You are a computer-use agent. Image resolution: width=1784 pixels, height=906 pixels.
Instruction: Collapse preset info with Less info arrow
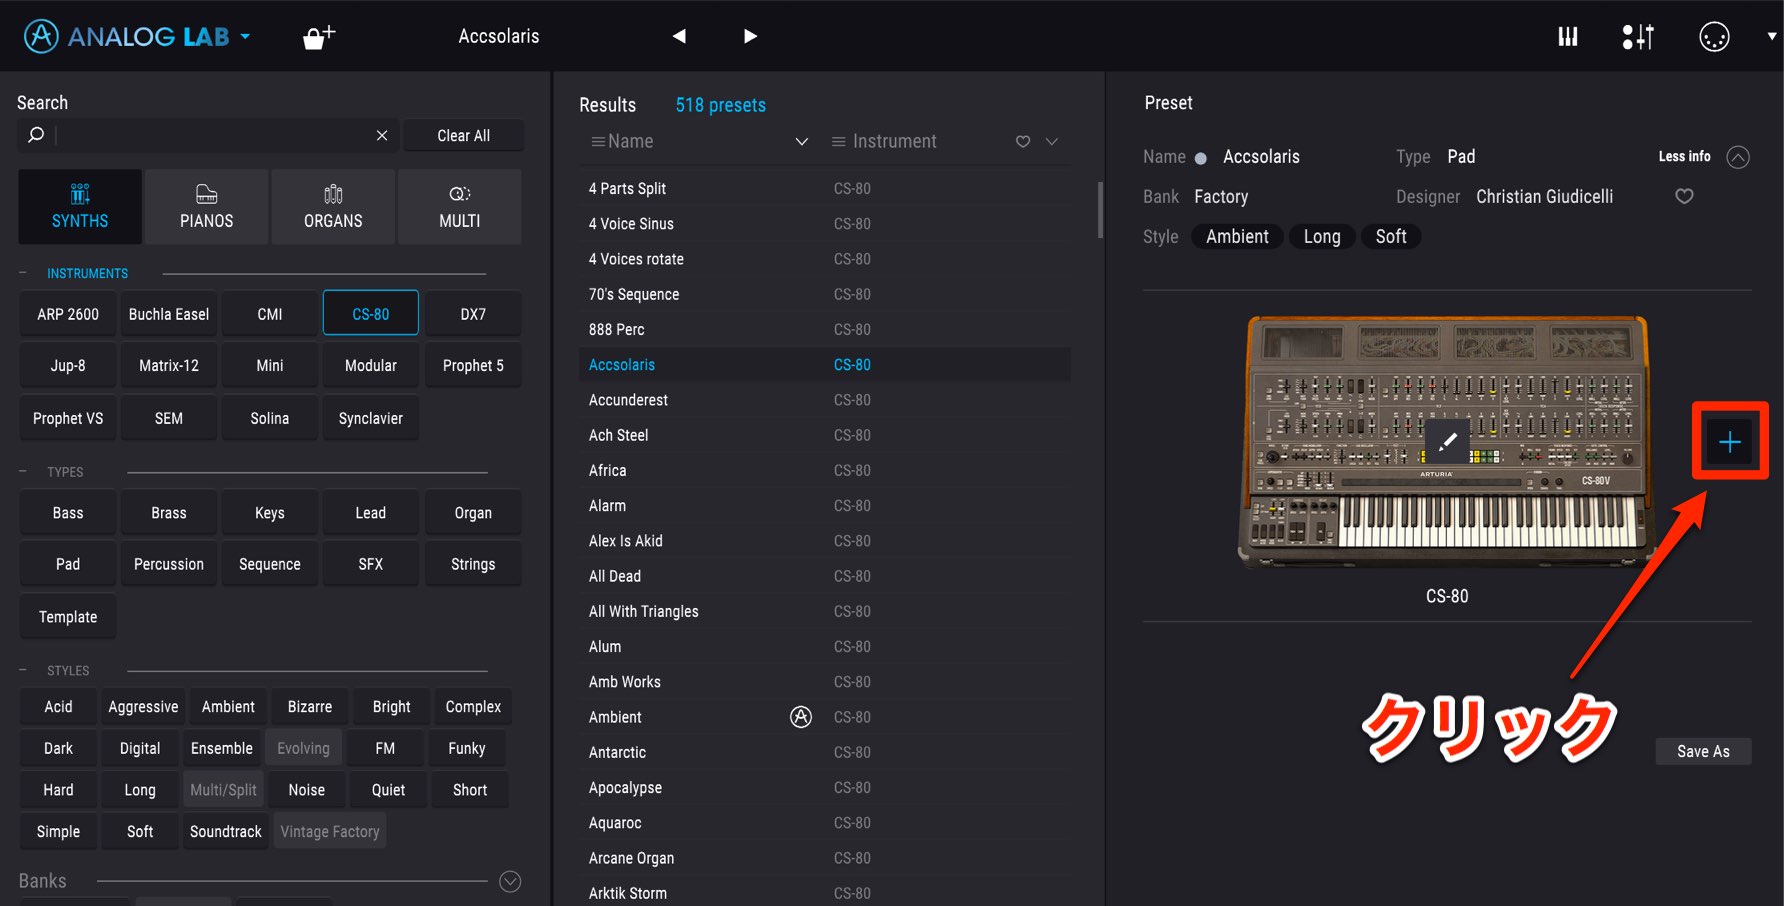coord(1738,157)
